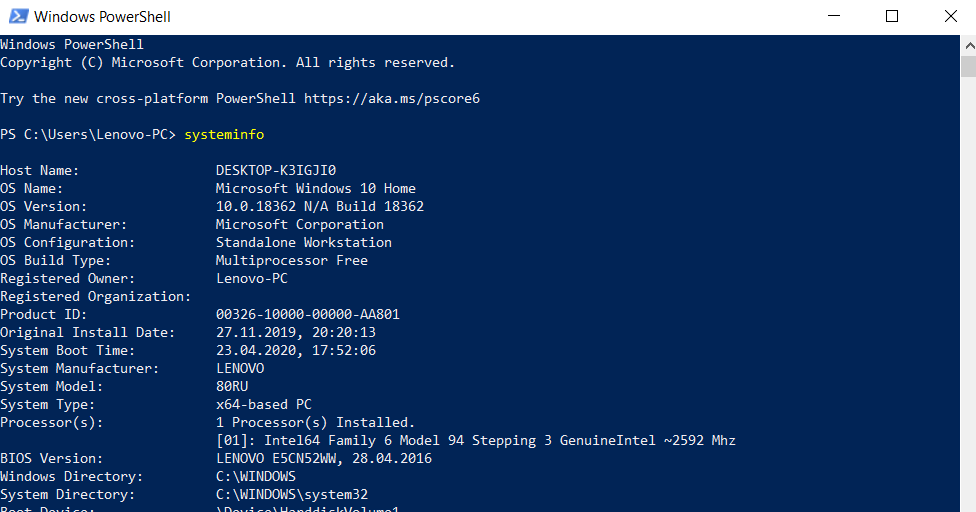Click the PS C:\Users\Lenovo-PC> prompt
976x512 pixels.
(x=88, y=134)
